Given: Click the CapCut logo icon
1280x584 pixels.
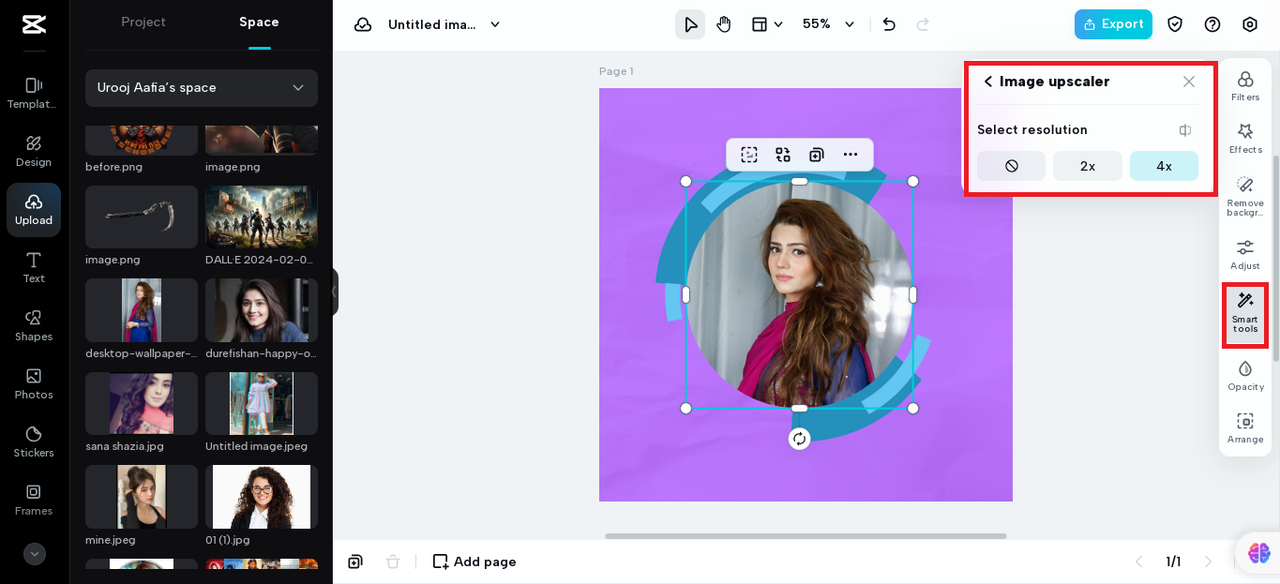Looking at the screenshot, I should pyautogui.click(x=34, y=25).
